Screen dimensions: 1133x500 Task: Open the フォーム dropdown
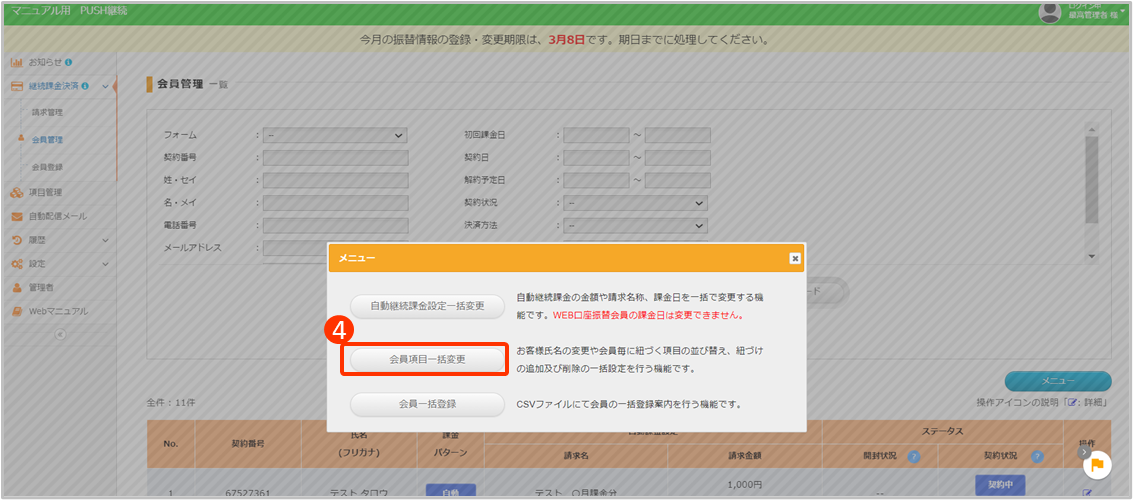tap(335, 135)
